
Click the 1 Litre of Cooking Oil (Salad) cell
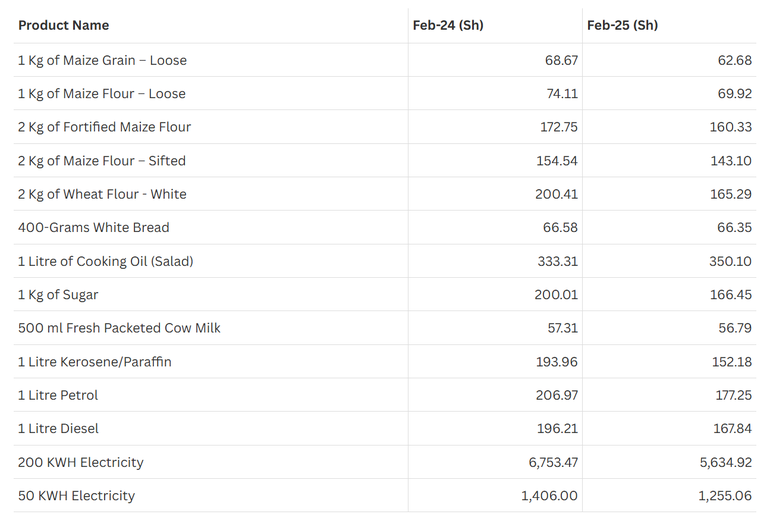105,261
